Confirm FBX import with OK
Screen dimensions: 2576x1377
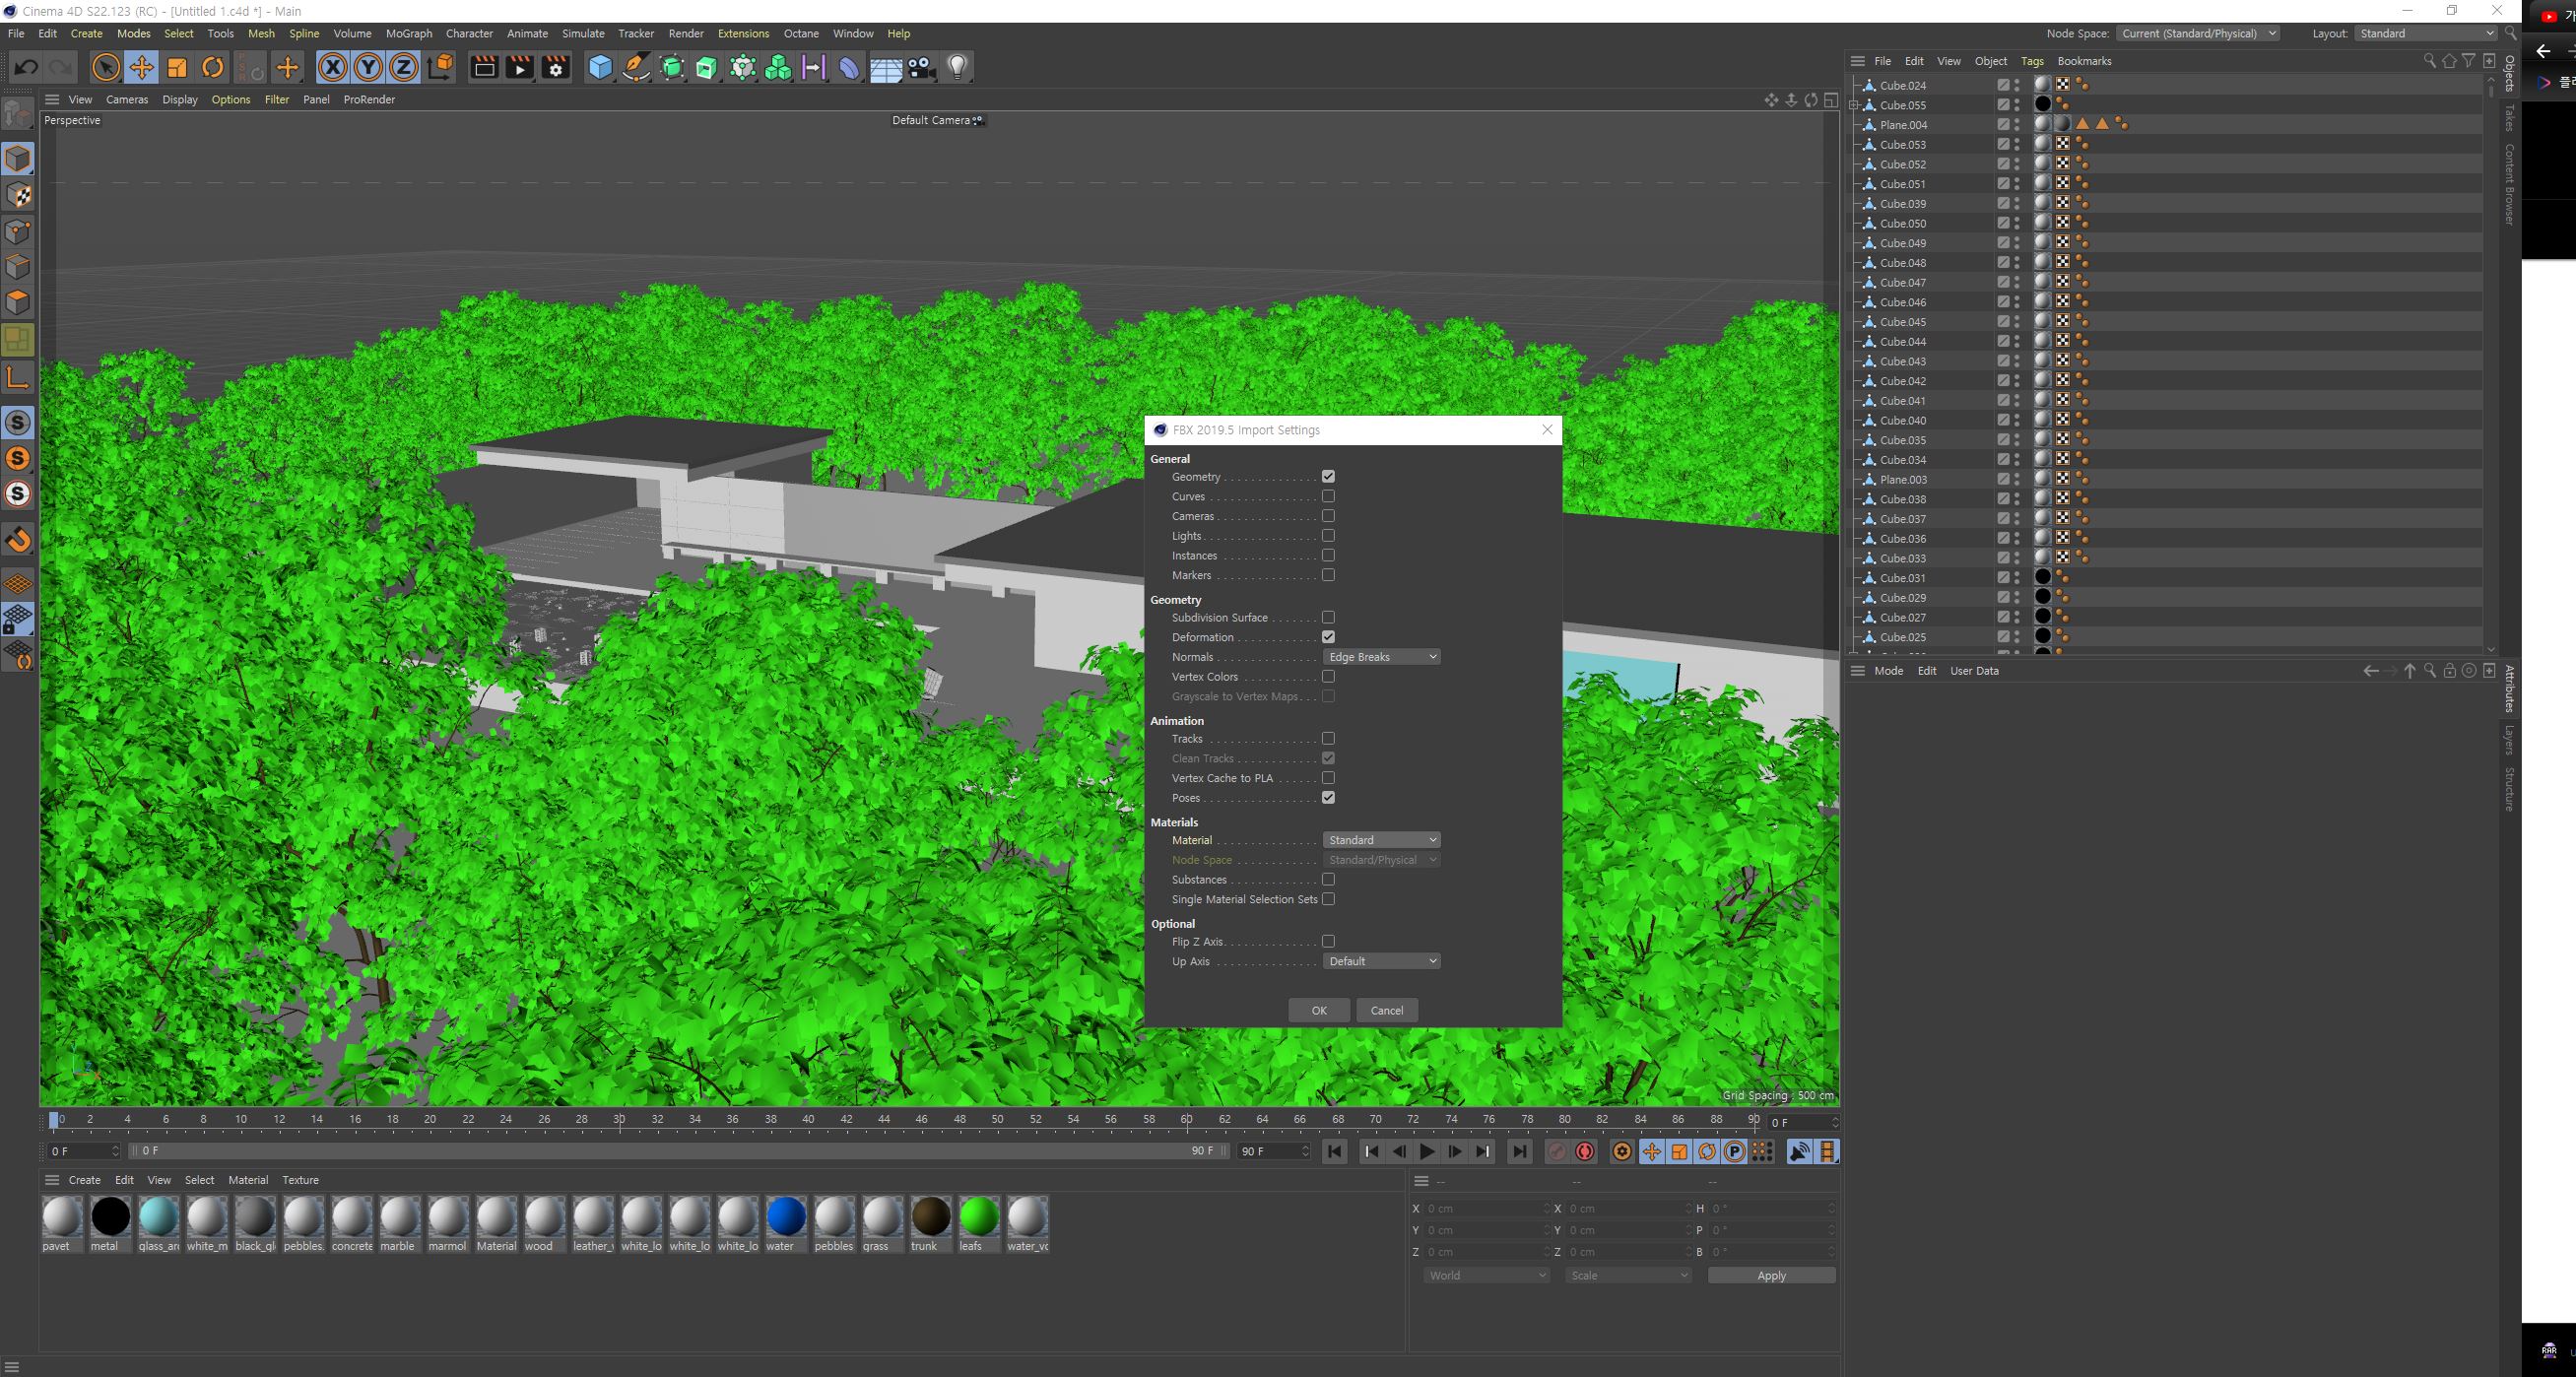tap(1319, 1011)
